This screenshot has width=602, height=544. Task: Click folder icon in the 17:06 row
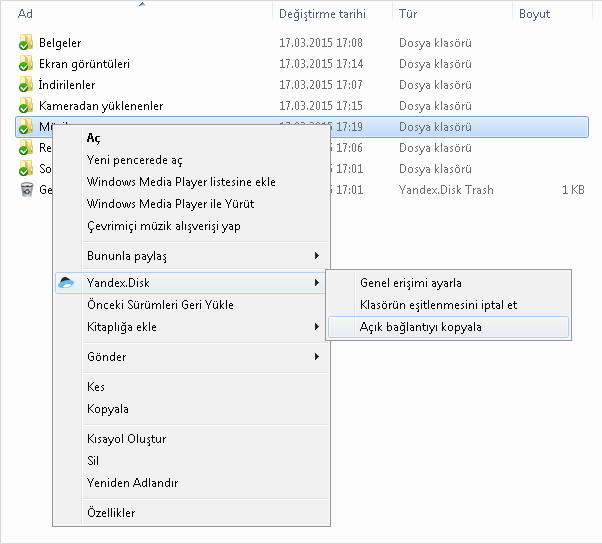click(x=26, y=148)
